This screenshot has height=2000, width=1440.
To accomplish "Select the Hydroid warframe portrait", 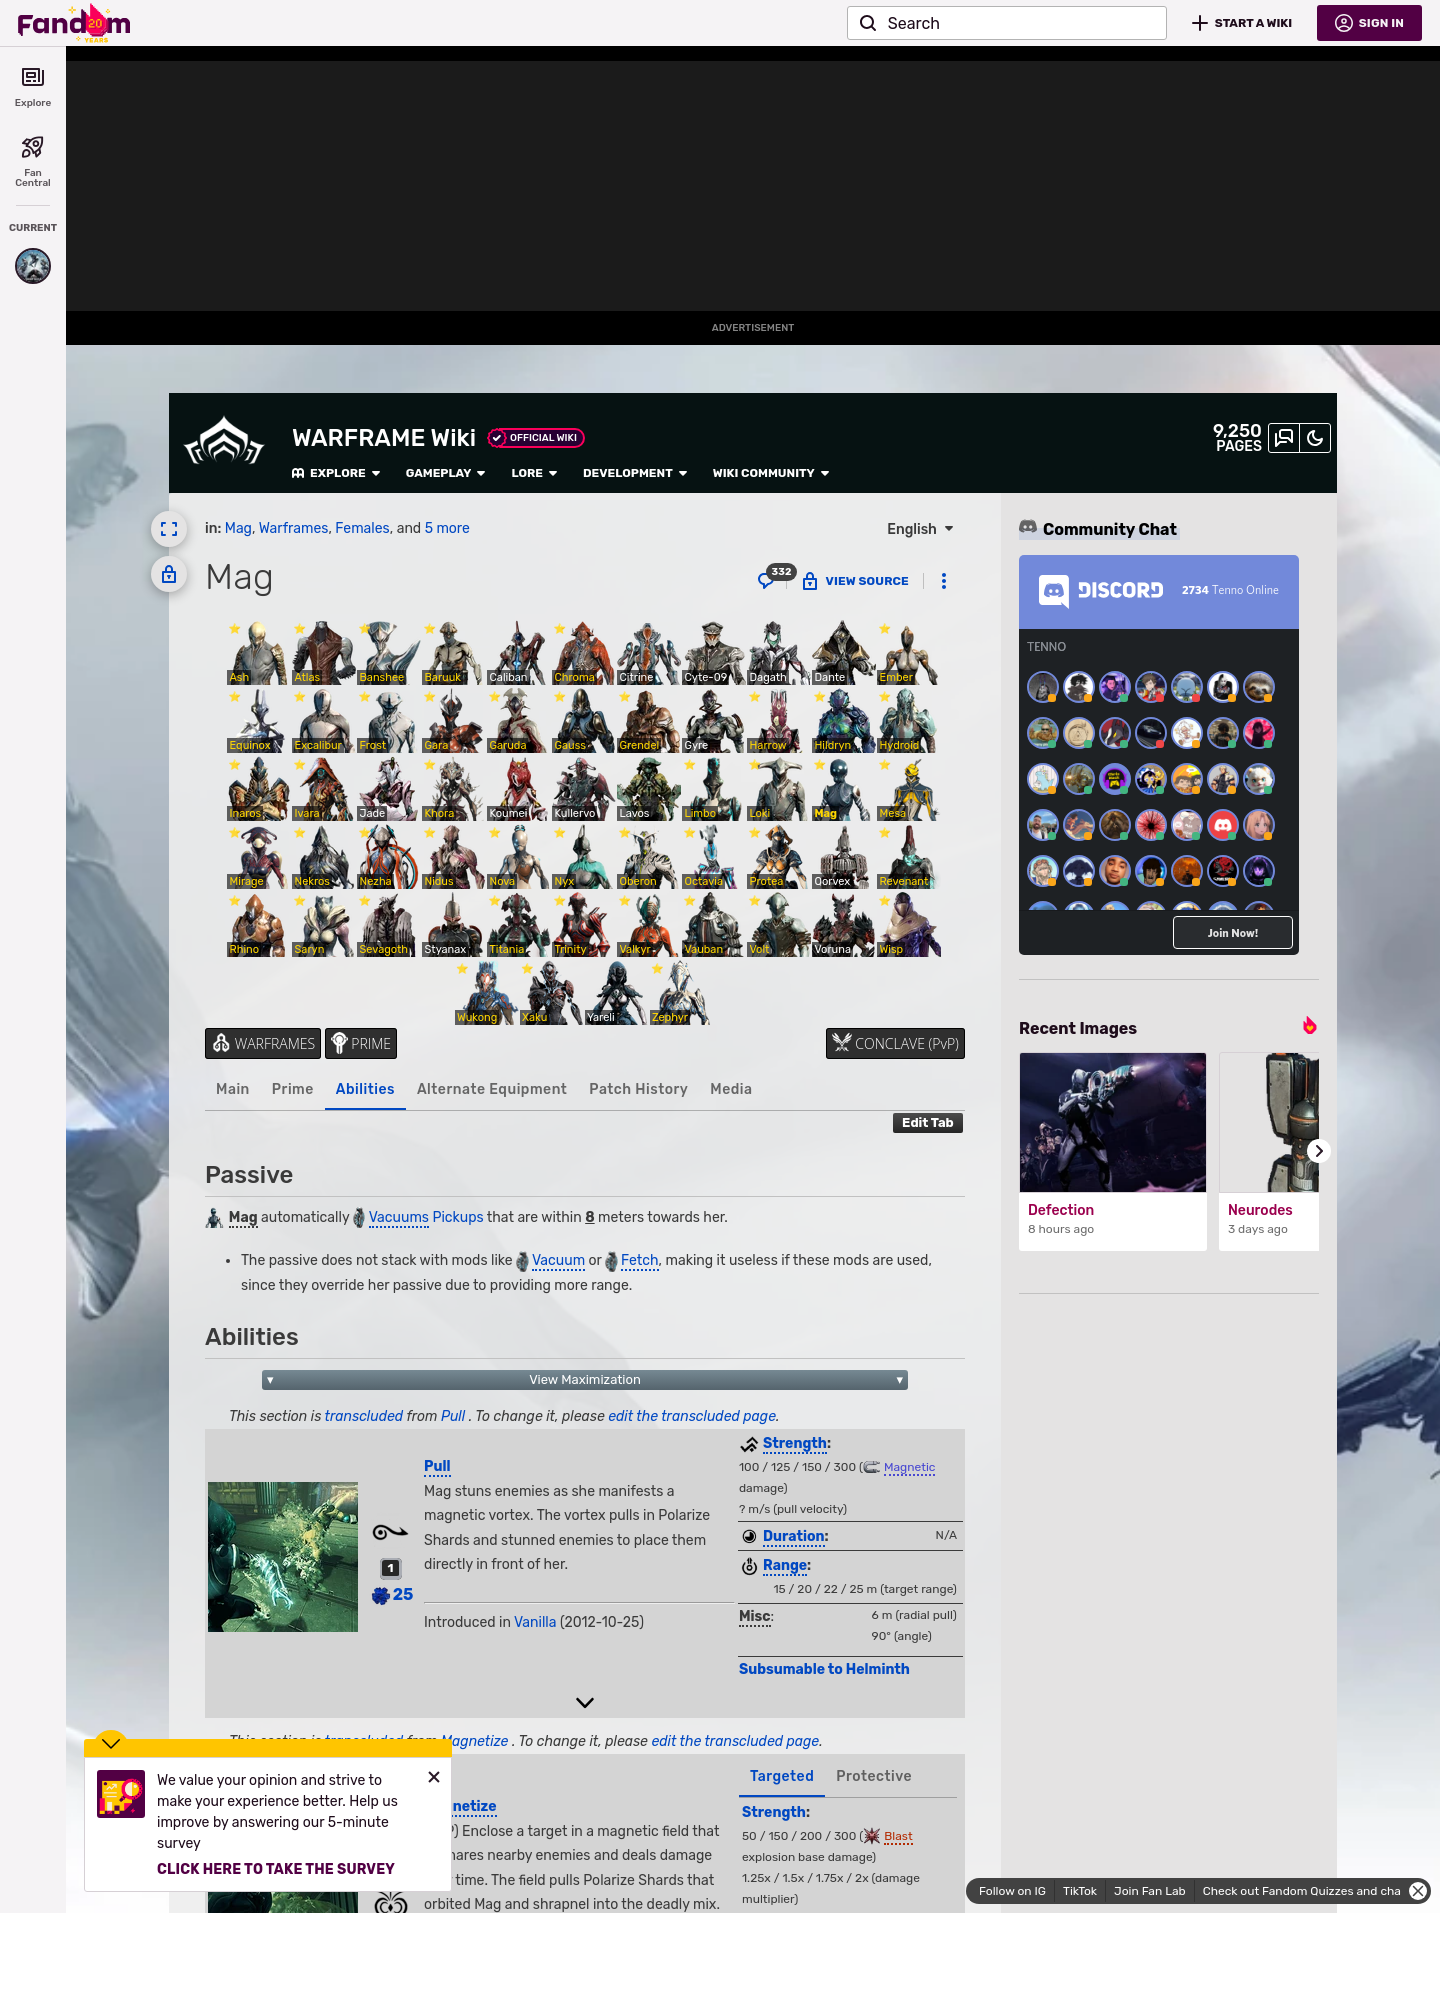I will tap(907, 721).
